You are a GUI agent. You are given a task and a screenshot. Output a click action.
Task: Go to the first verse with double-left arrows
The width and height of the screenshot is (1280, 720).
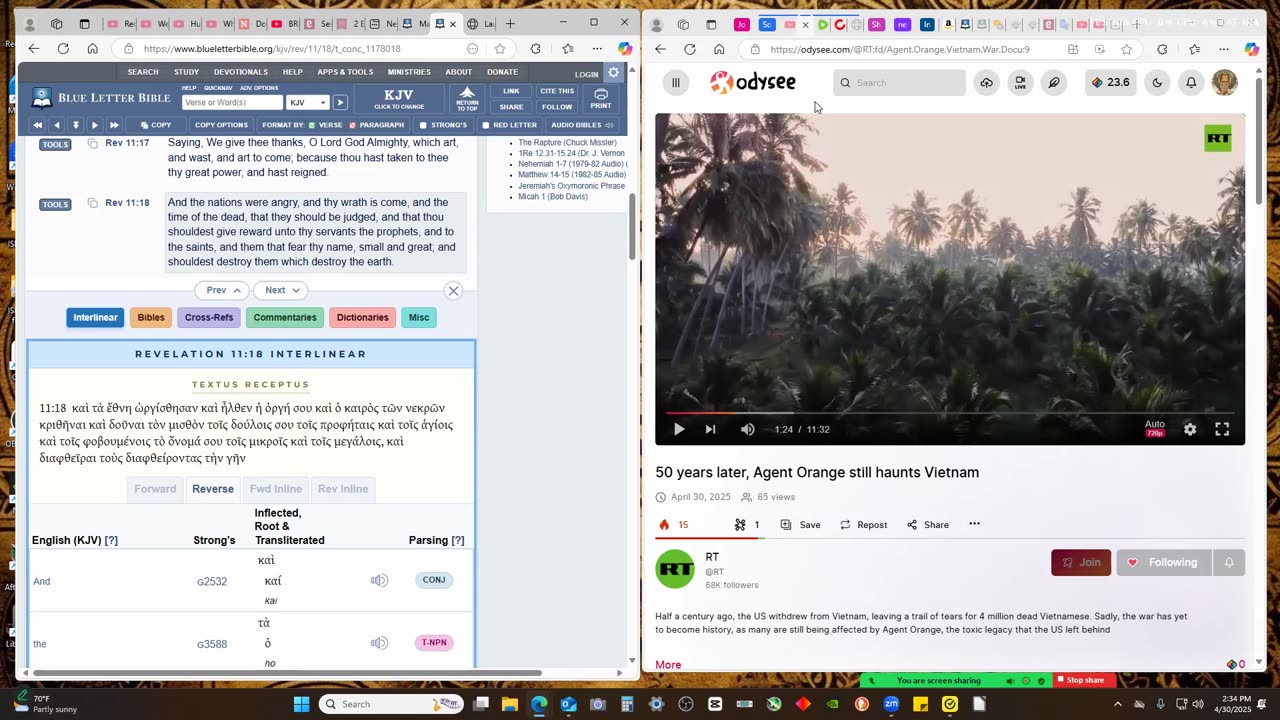click(x=38, y=125)
